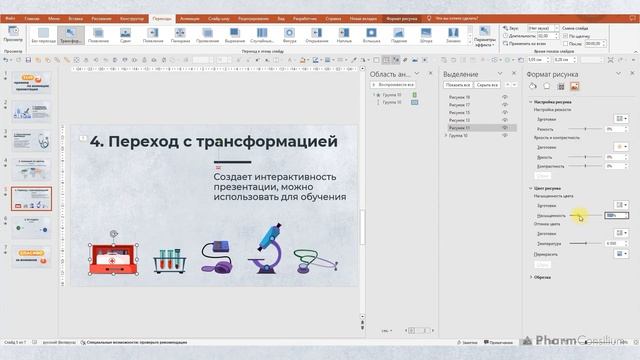640x360 pixels.
Task: Open sharpness presets 'Заготовки' dropdown
Action: coord(621,119)
